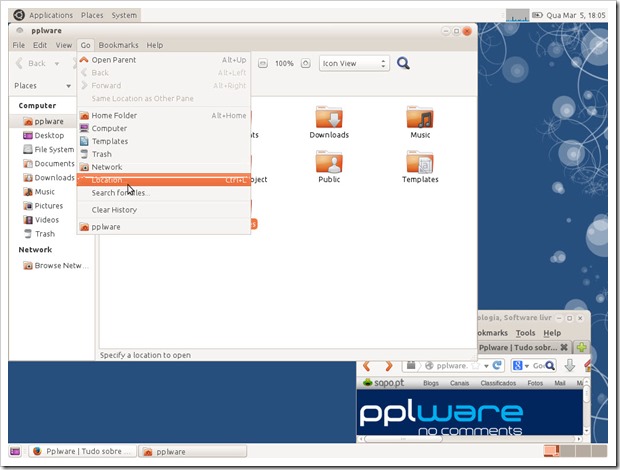The image size is (620, 470).
Task: Open the File menu
Action: coord(19,45)
